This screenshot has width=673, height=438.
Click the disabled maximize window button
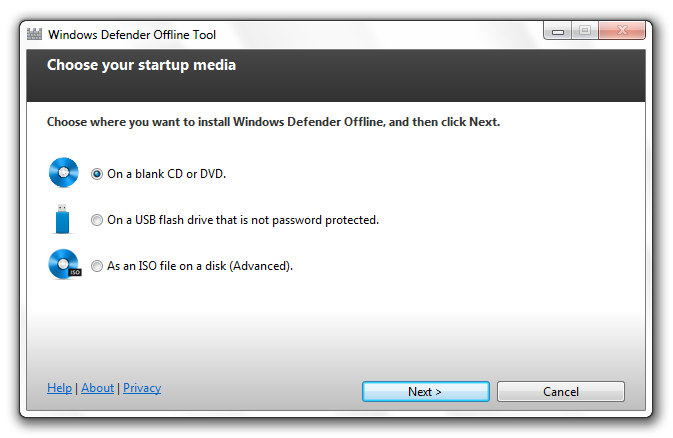pyautogui.click(x=585, y=31)
